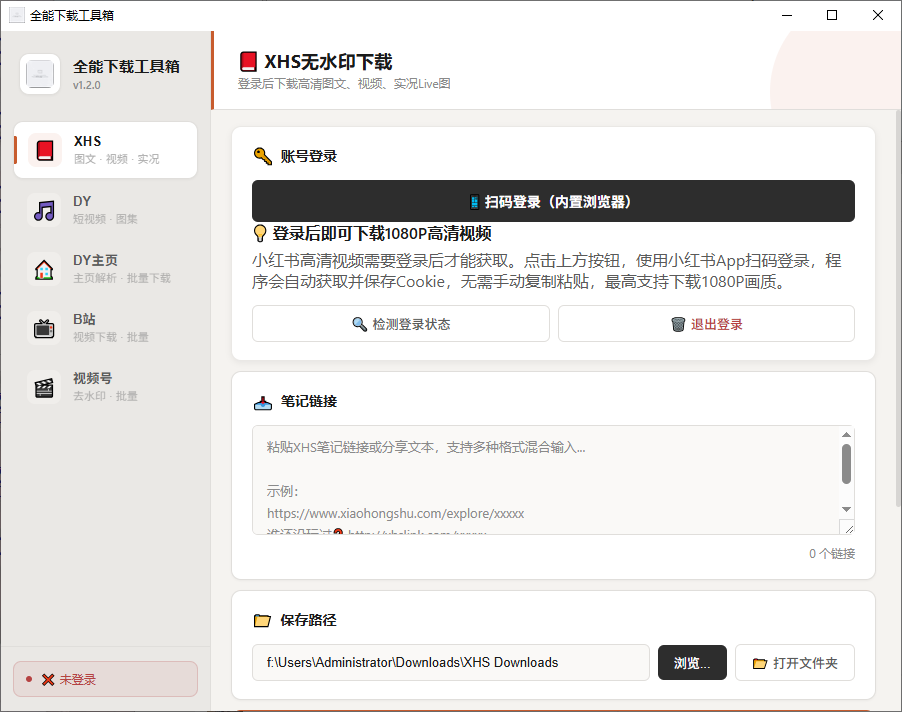Click 打开文件夹 button
This screenshot has width=902, height=712.
(794, 663)
